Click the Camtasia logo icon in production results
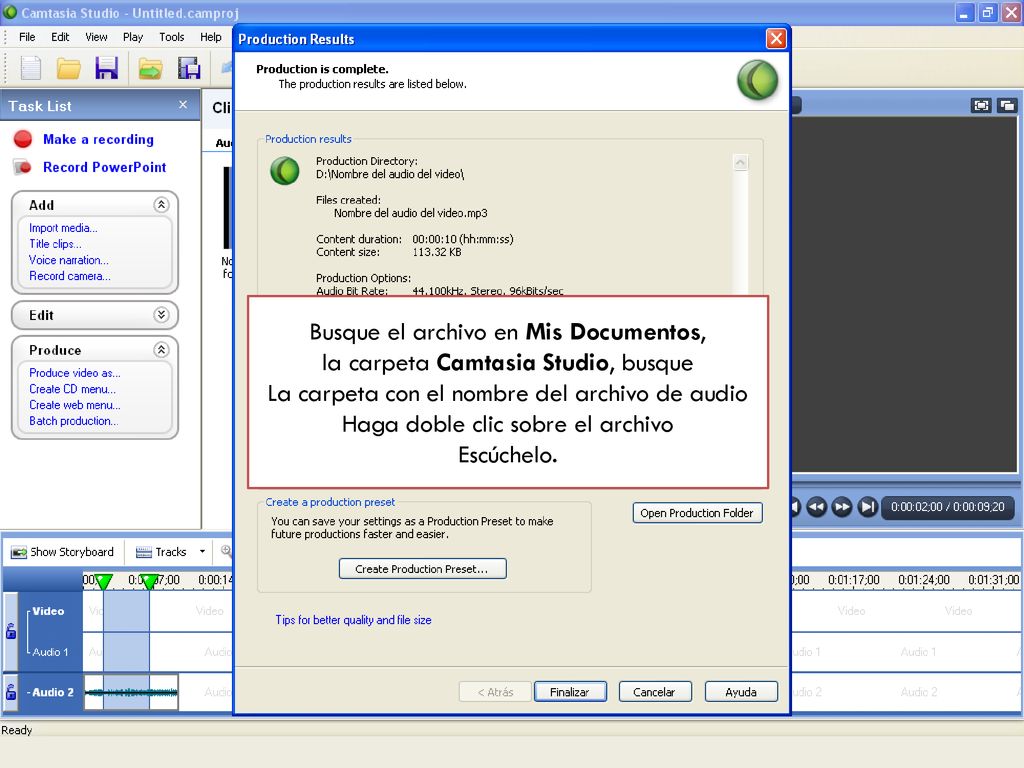Screen dimensions: 1024x768 point(285,171)
